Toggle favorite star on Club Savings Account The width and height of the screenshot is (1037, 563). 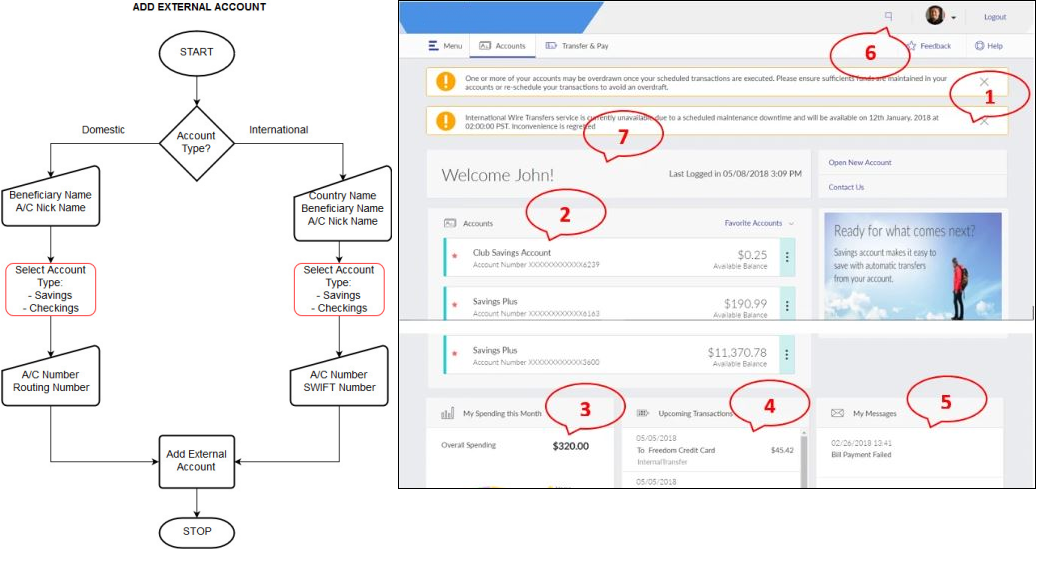pyautogui.click(x=455, y=256)
